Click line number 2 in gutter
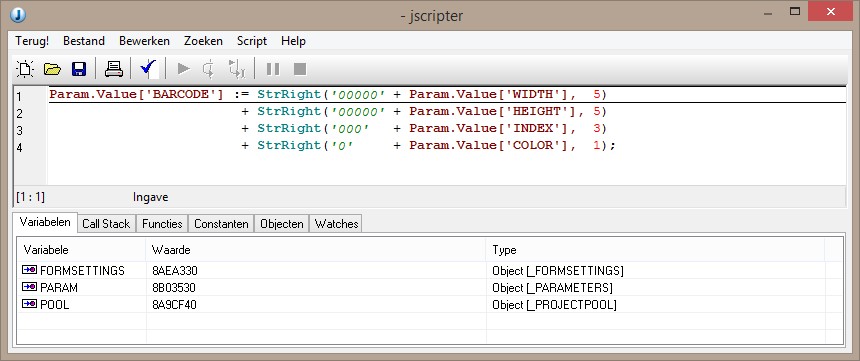Image resolution: width=860 pixels, height=361 pixels. 19,114
